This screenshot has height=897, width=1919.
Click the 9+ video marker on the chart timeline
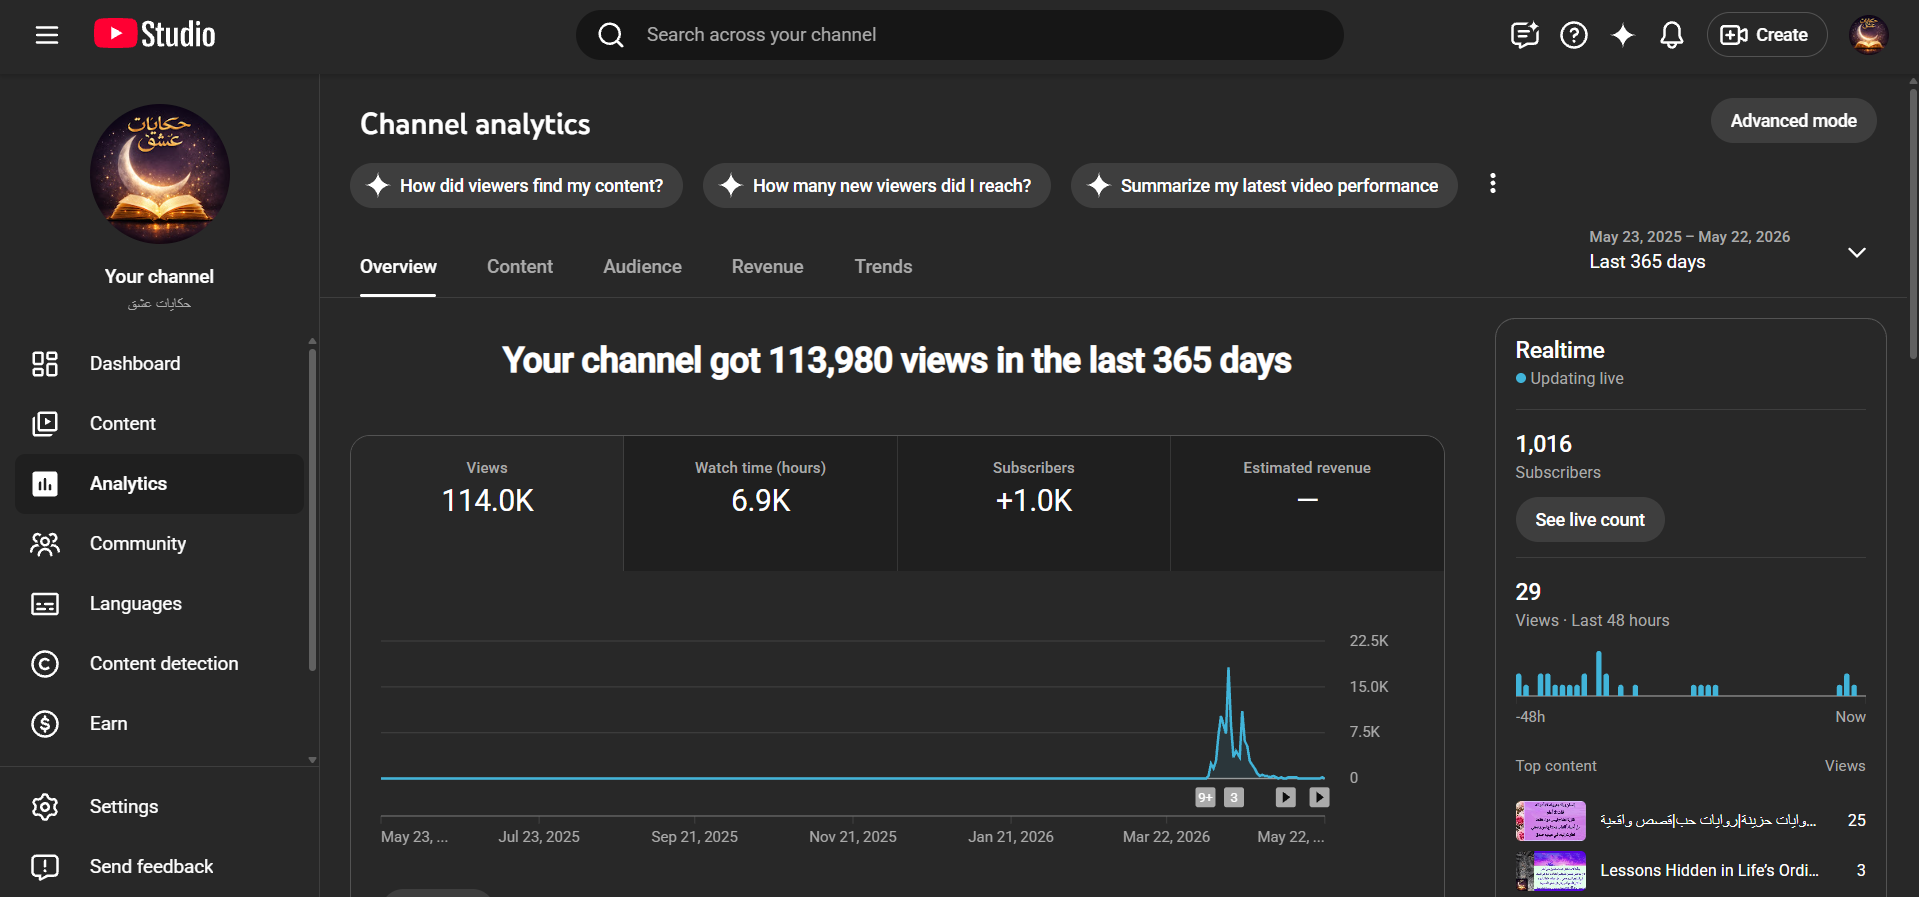pyautogui.click(x=1205, y=798)
